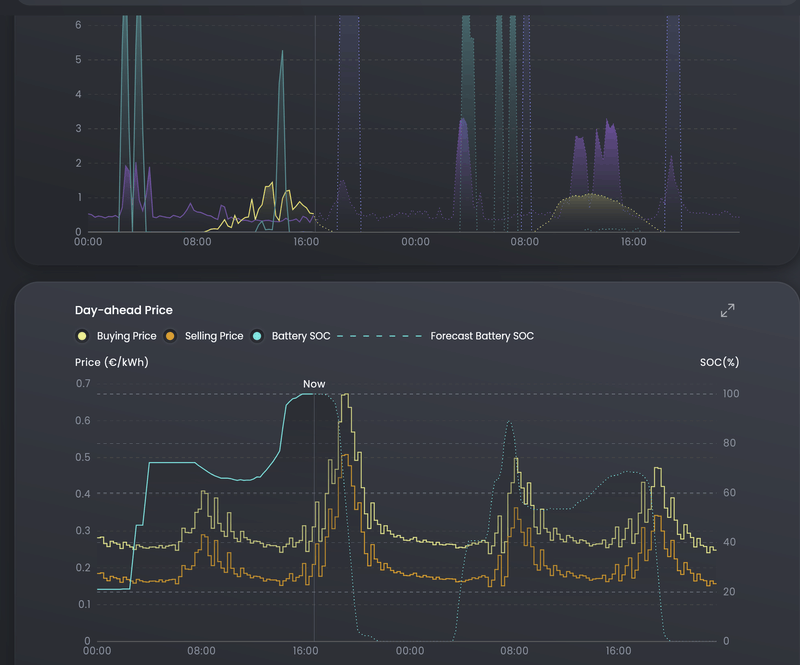Click the orange Selling Price color dot
800x665 pixels.
coord(170,336)
